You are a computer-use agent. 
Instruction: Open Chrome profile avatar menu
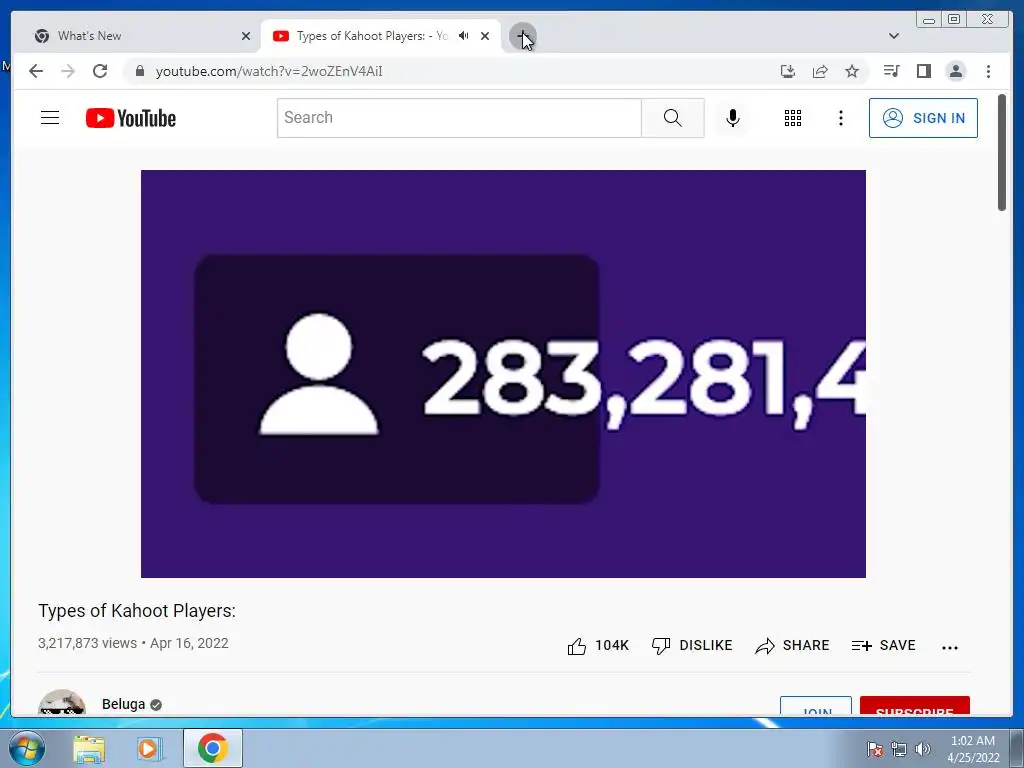[x=955, y=71]
